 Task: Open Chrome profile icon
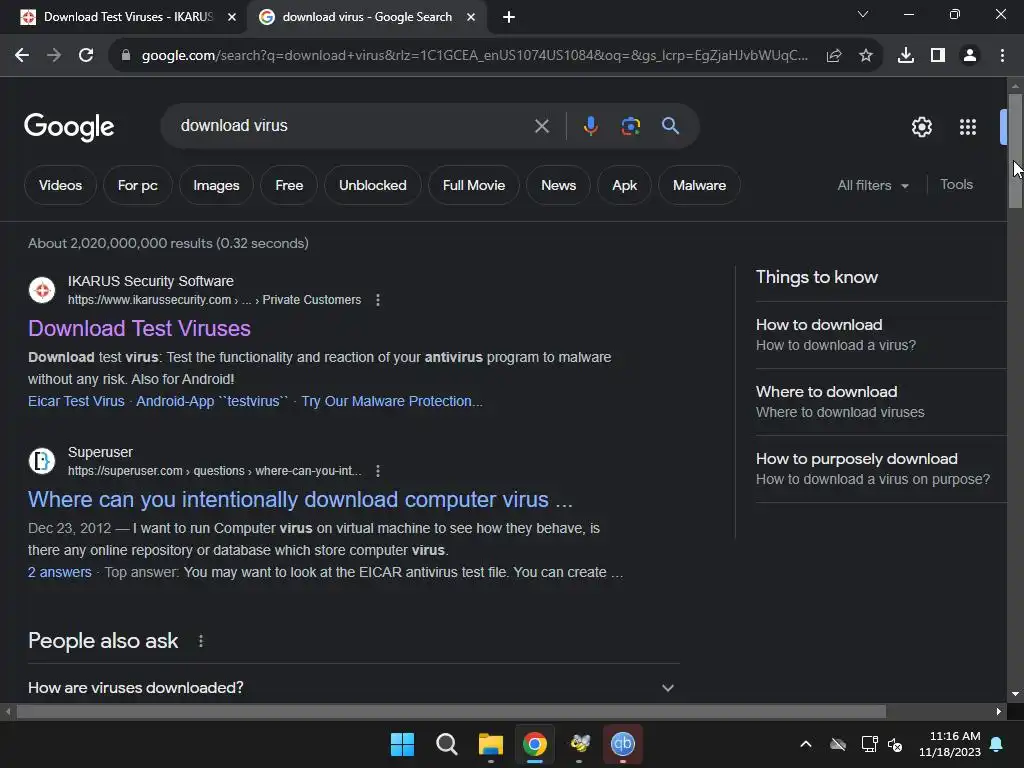(969, 56)
